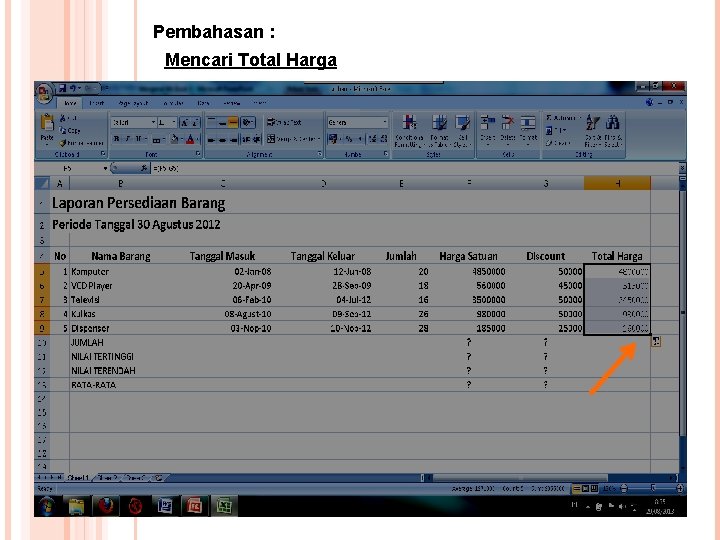Click the Cut scissors icon
Screen dimensions: 720x540
coord(63,118)
